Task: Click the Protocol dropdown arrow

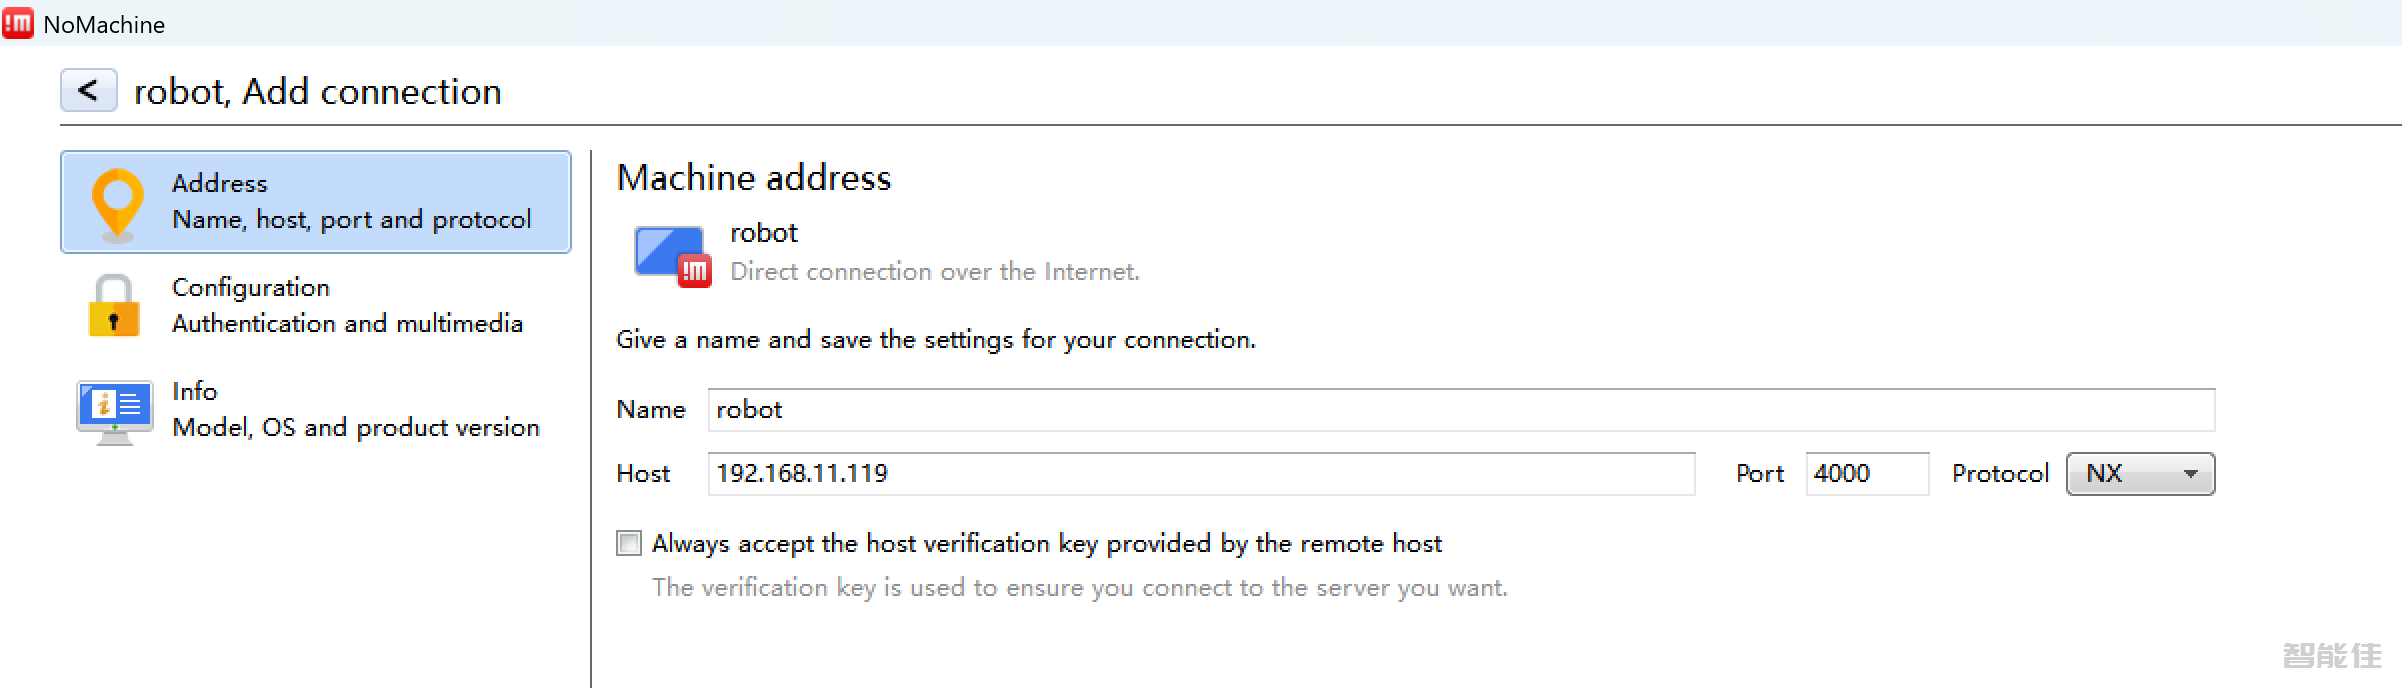Action: point(2190,474)
